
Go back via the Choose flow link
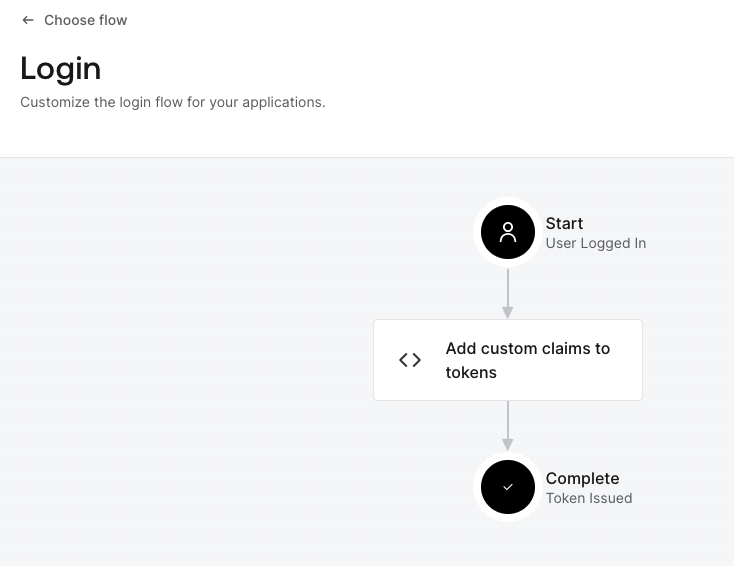85,20
